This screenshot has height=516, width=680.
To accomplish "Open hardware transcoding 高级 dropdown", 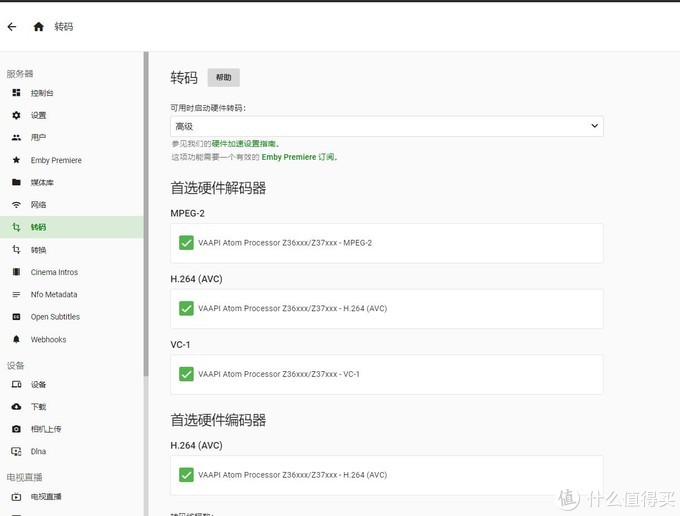I will click(387, 126).
